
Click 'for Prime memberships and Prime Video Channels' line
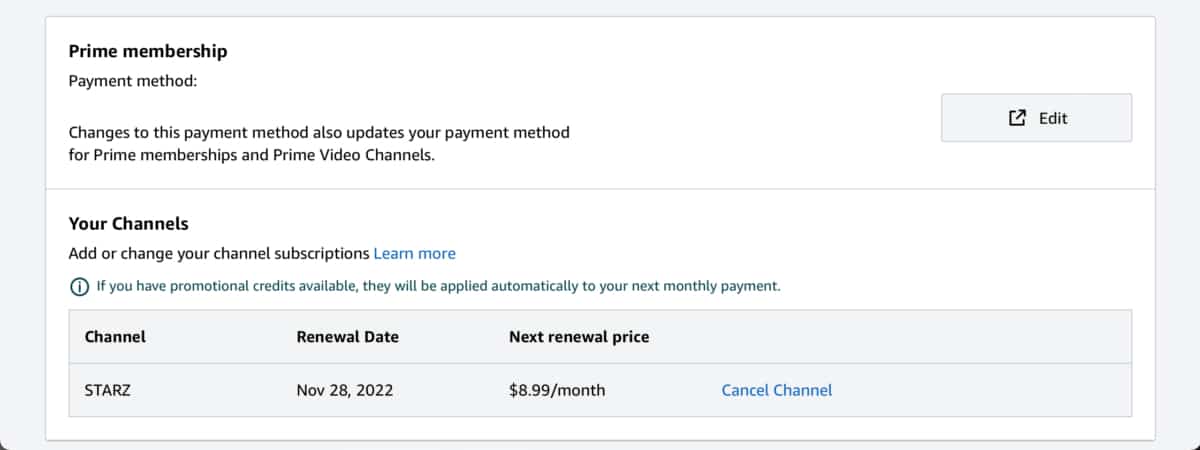click(252, 157)
